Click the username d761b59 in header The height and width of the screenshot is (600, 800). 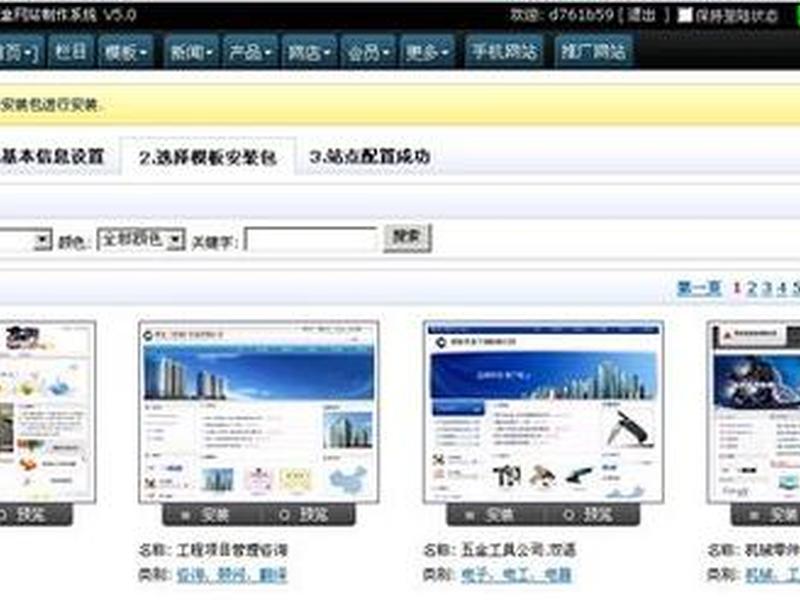pos(581,15)
